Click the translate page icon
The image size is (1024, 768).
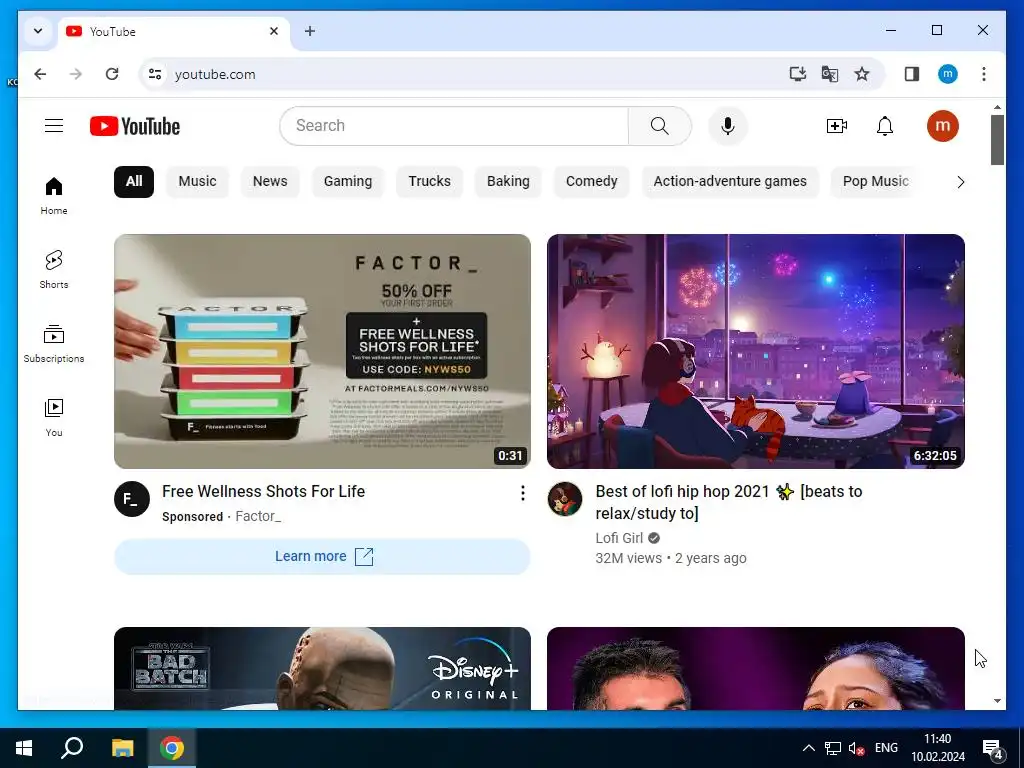pyautogui.click(x=829, y=74)
